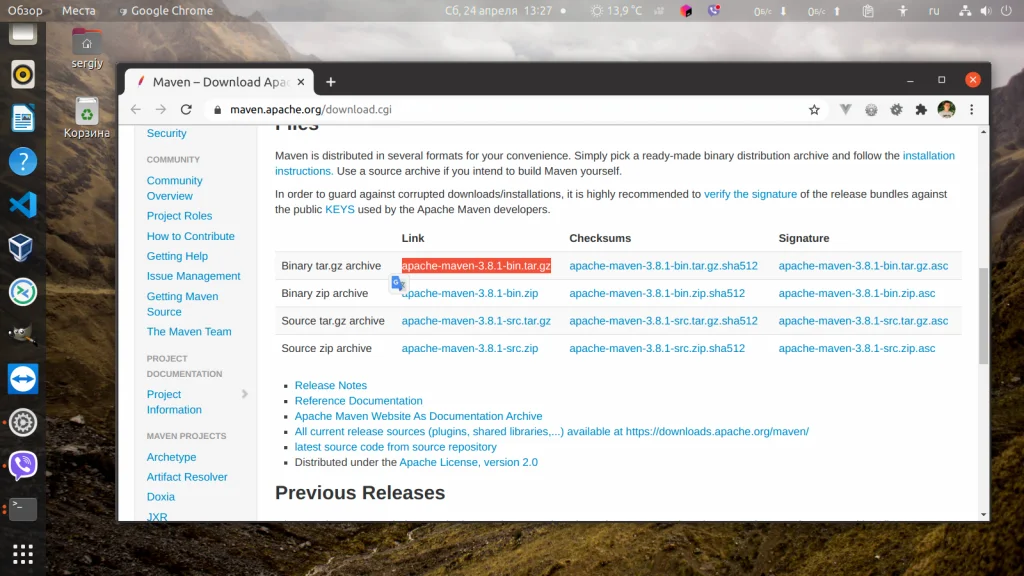Reload the Maven download page
The image size is (1024, 576).
click(187, 109)
